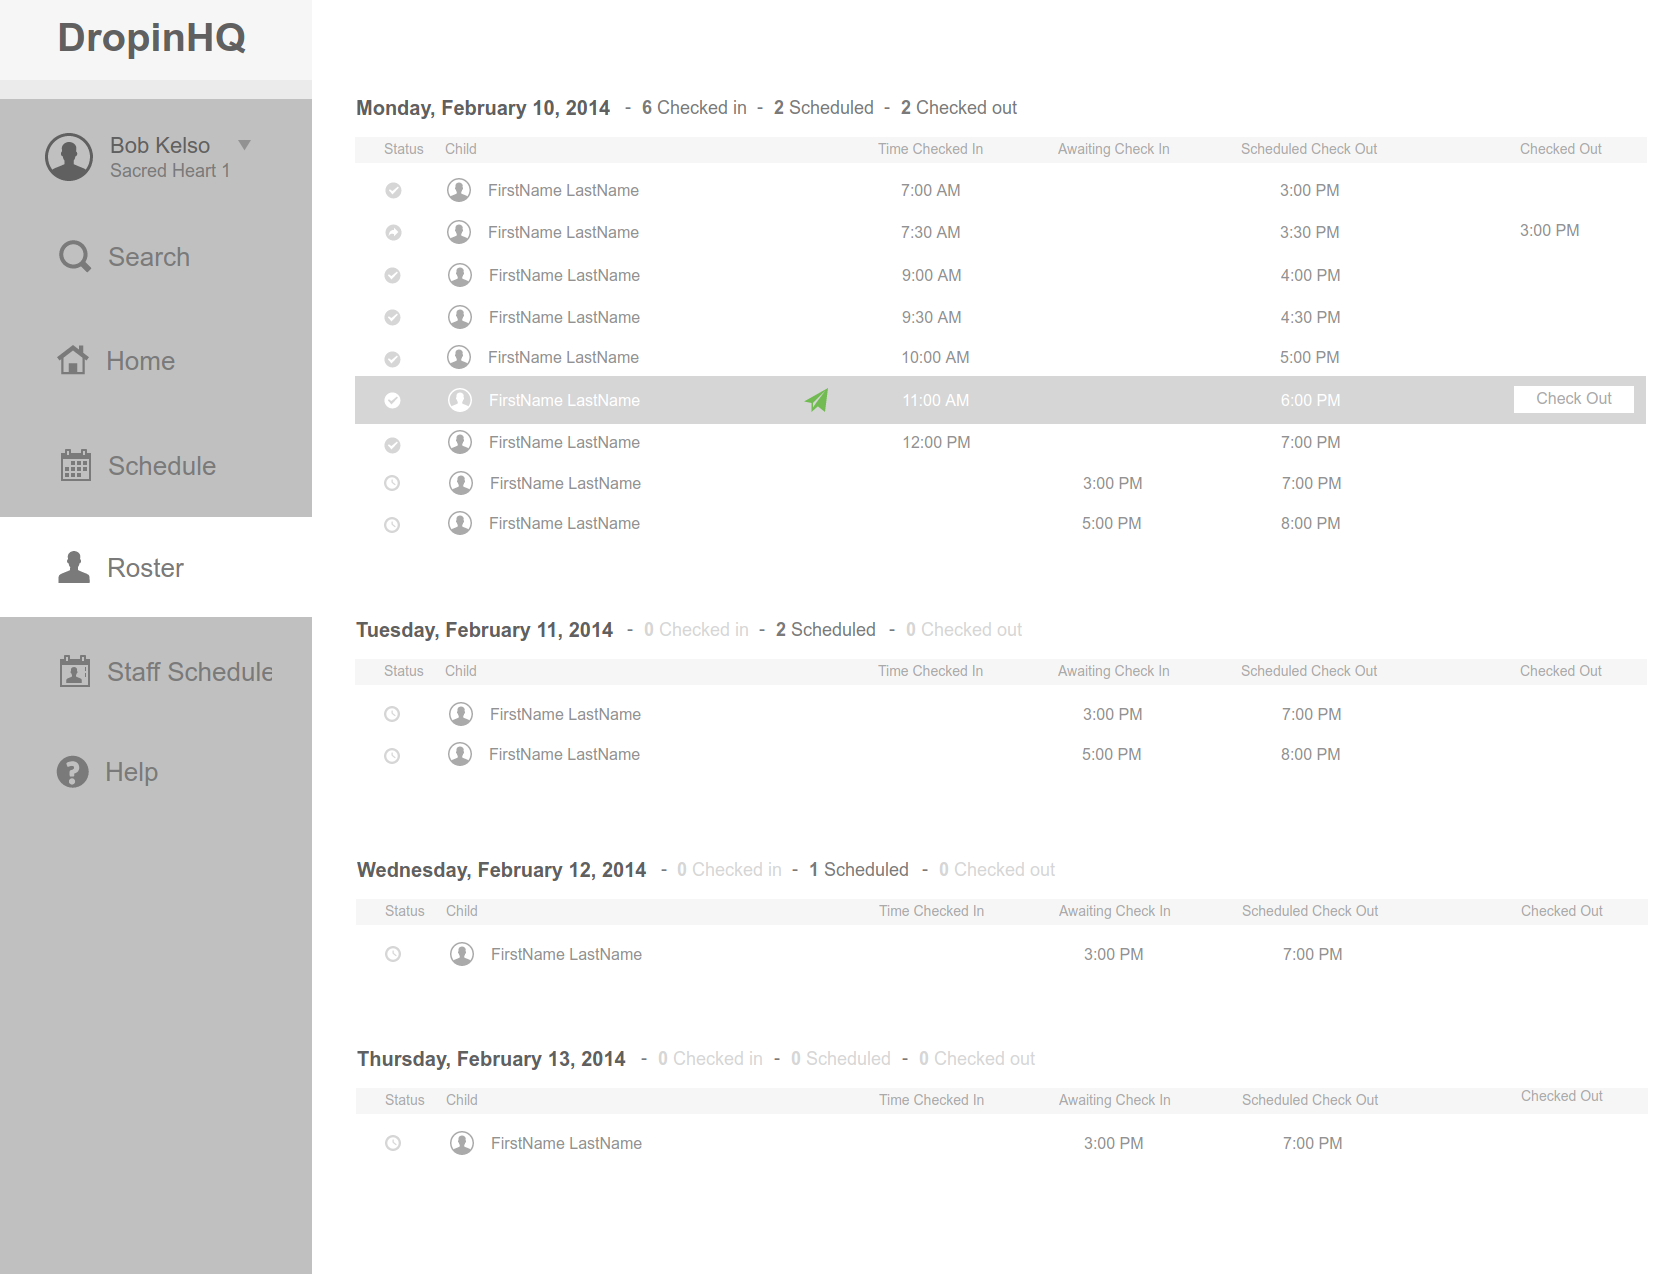Screen dimensions: 1679x1274
Task: Click Monday's '2 Checked out' count
Action: (x=959, y=108)
